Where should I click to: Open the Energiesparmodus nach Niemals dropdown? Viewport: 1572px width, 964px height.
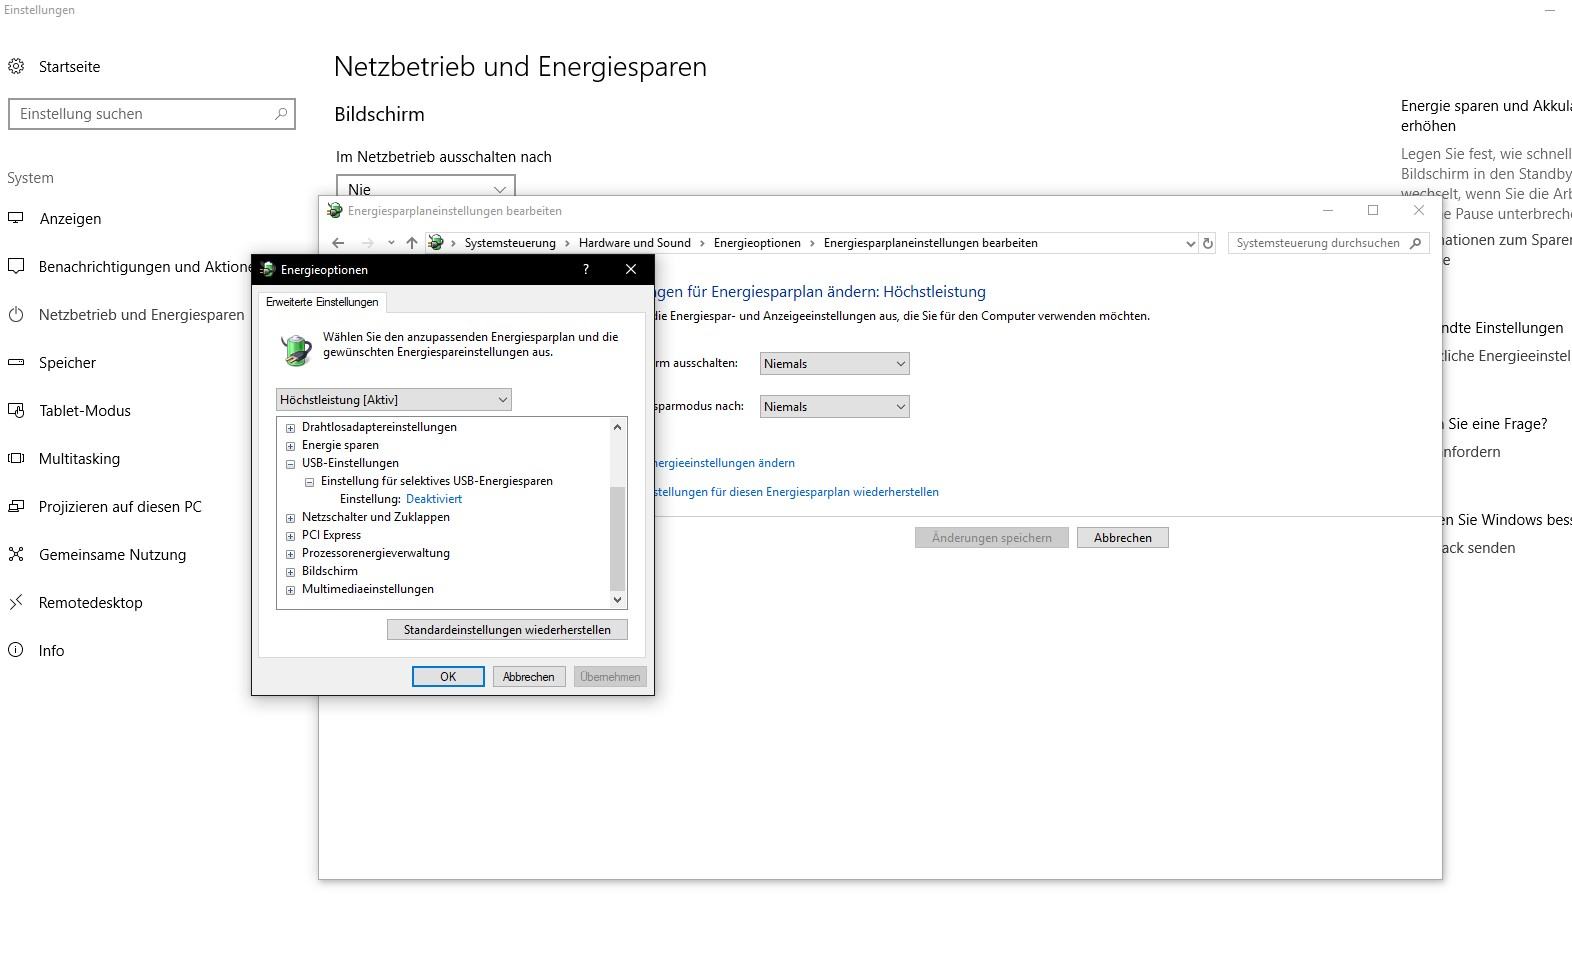point(835,407)
